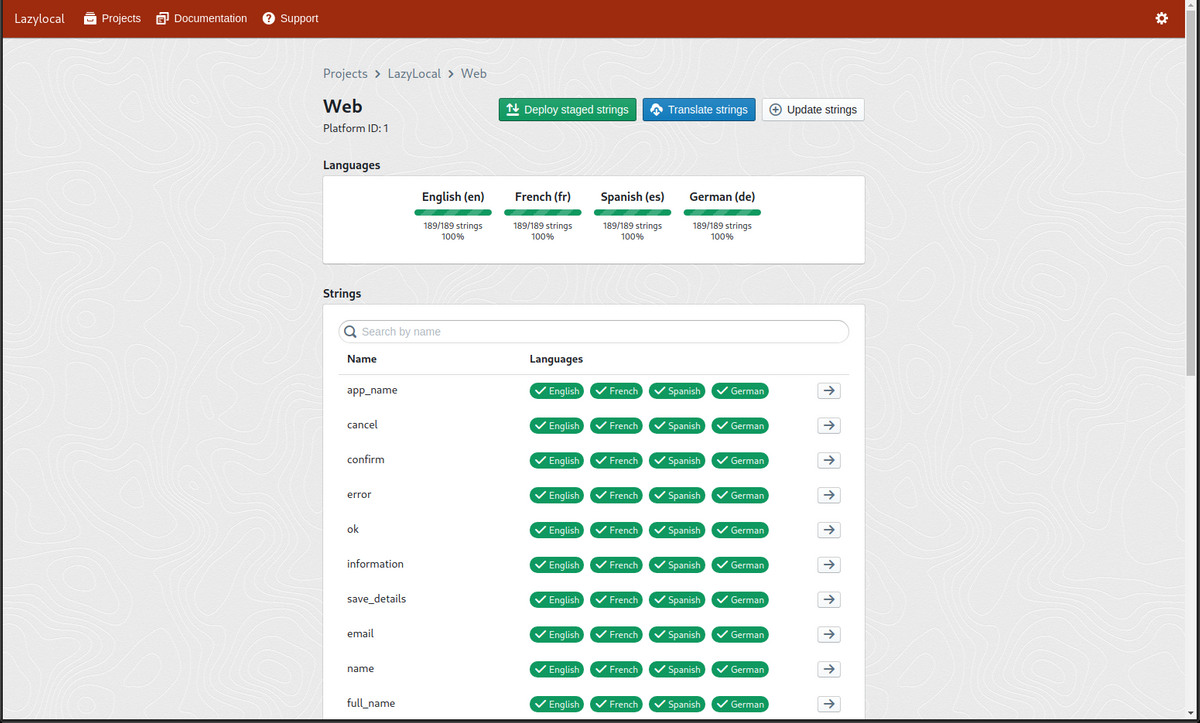
Task: Focus the Search by name field
Action: point(600,332)
